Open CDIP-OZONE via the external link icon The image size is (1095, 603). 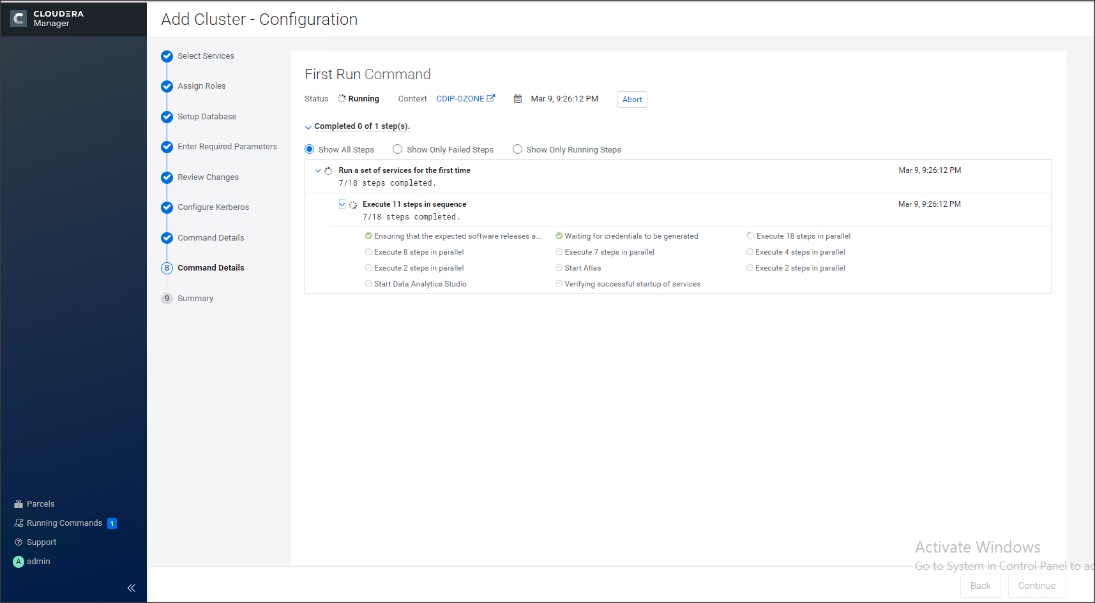click(489, 98)
